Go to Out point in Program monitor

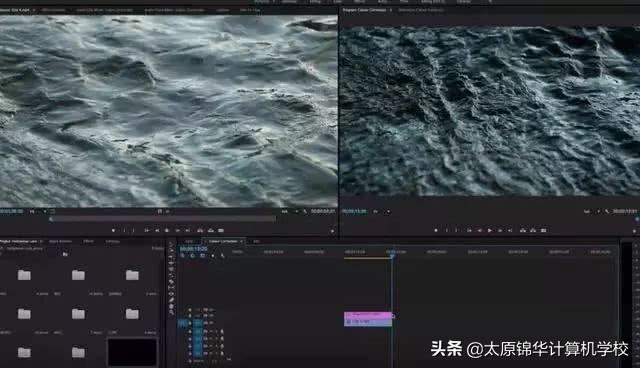tap(510, 230)
